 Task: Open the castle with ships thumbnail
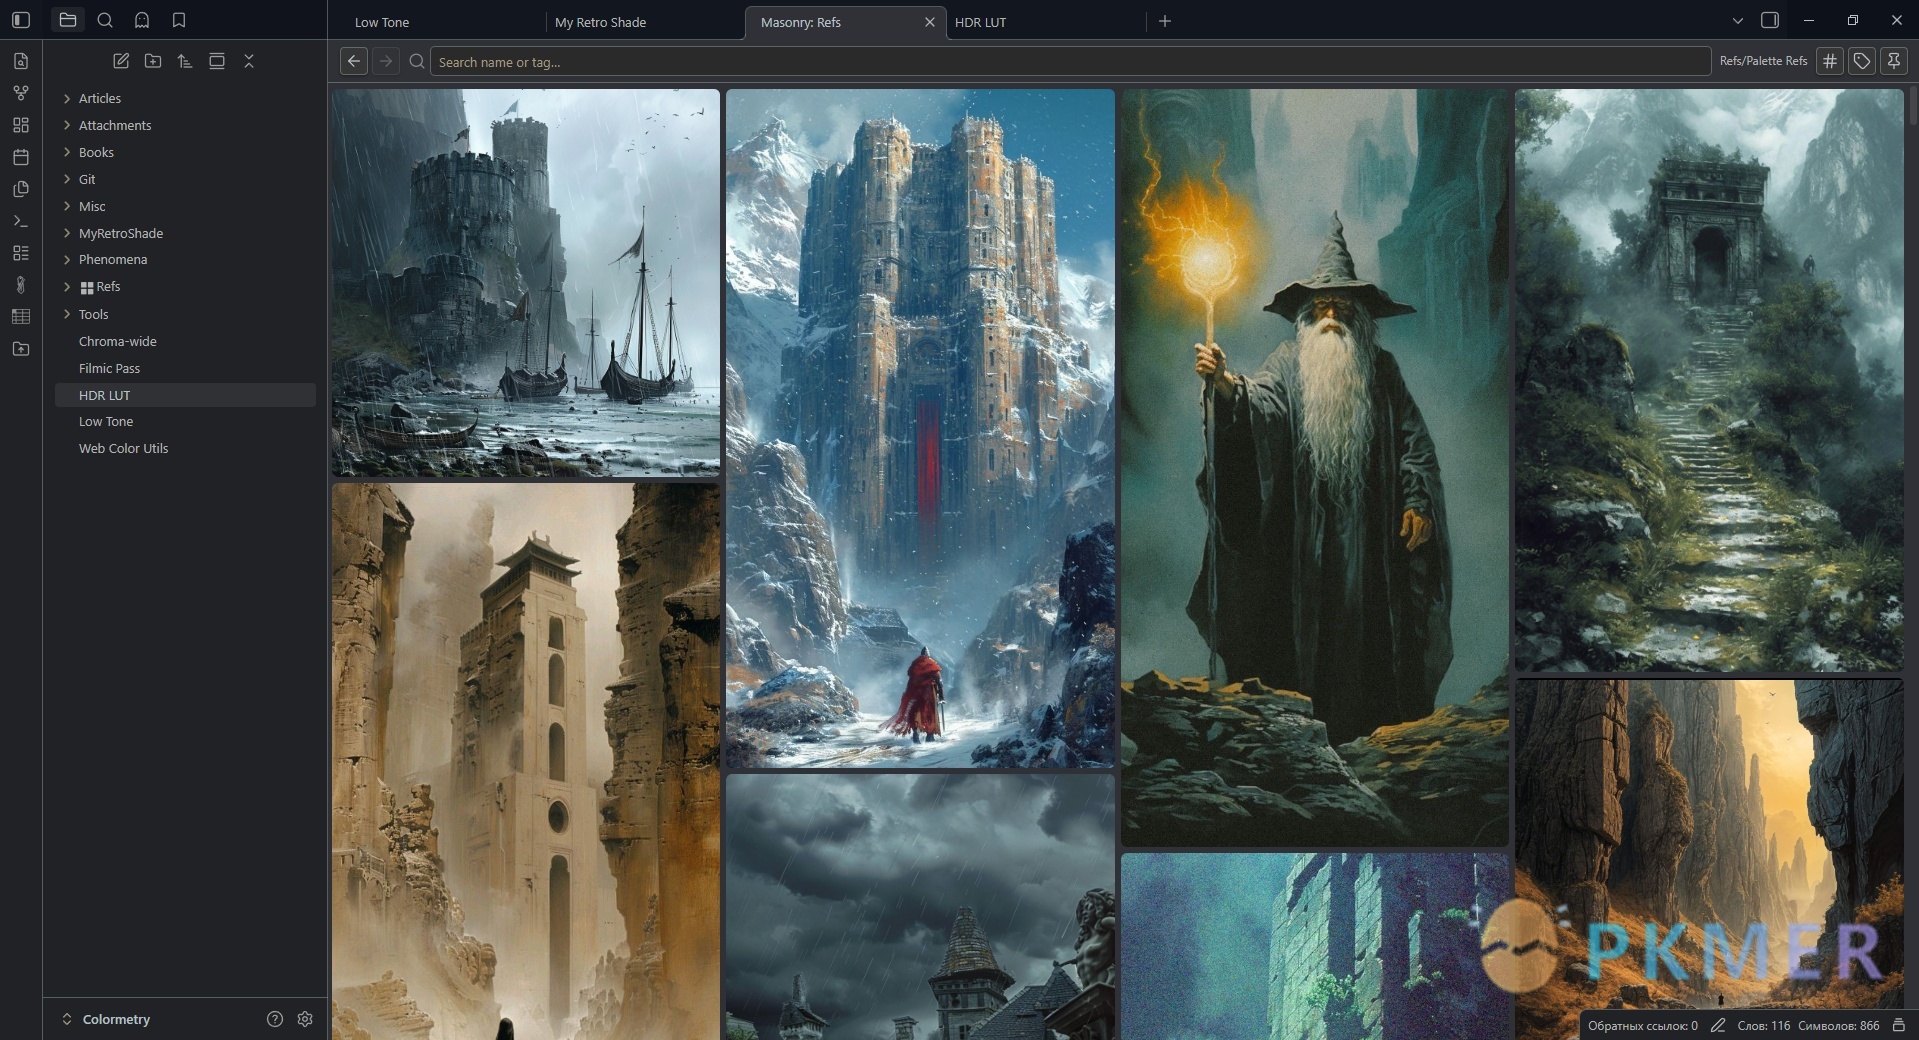526,283
